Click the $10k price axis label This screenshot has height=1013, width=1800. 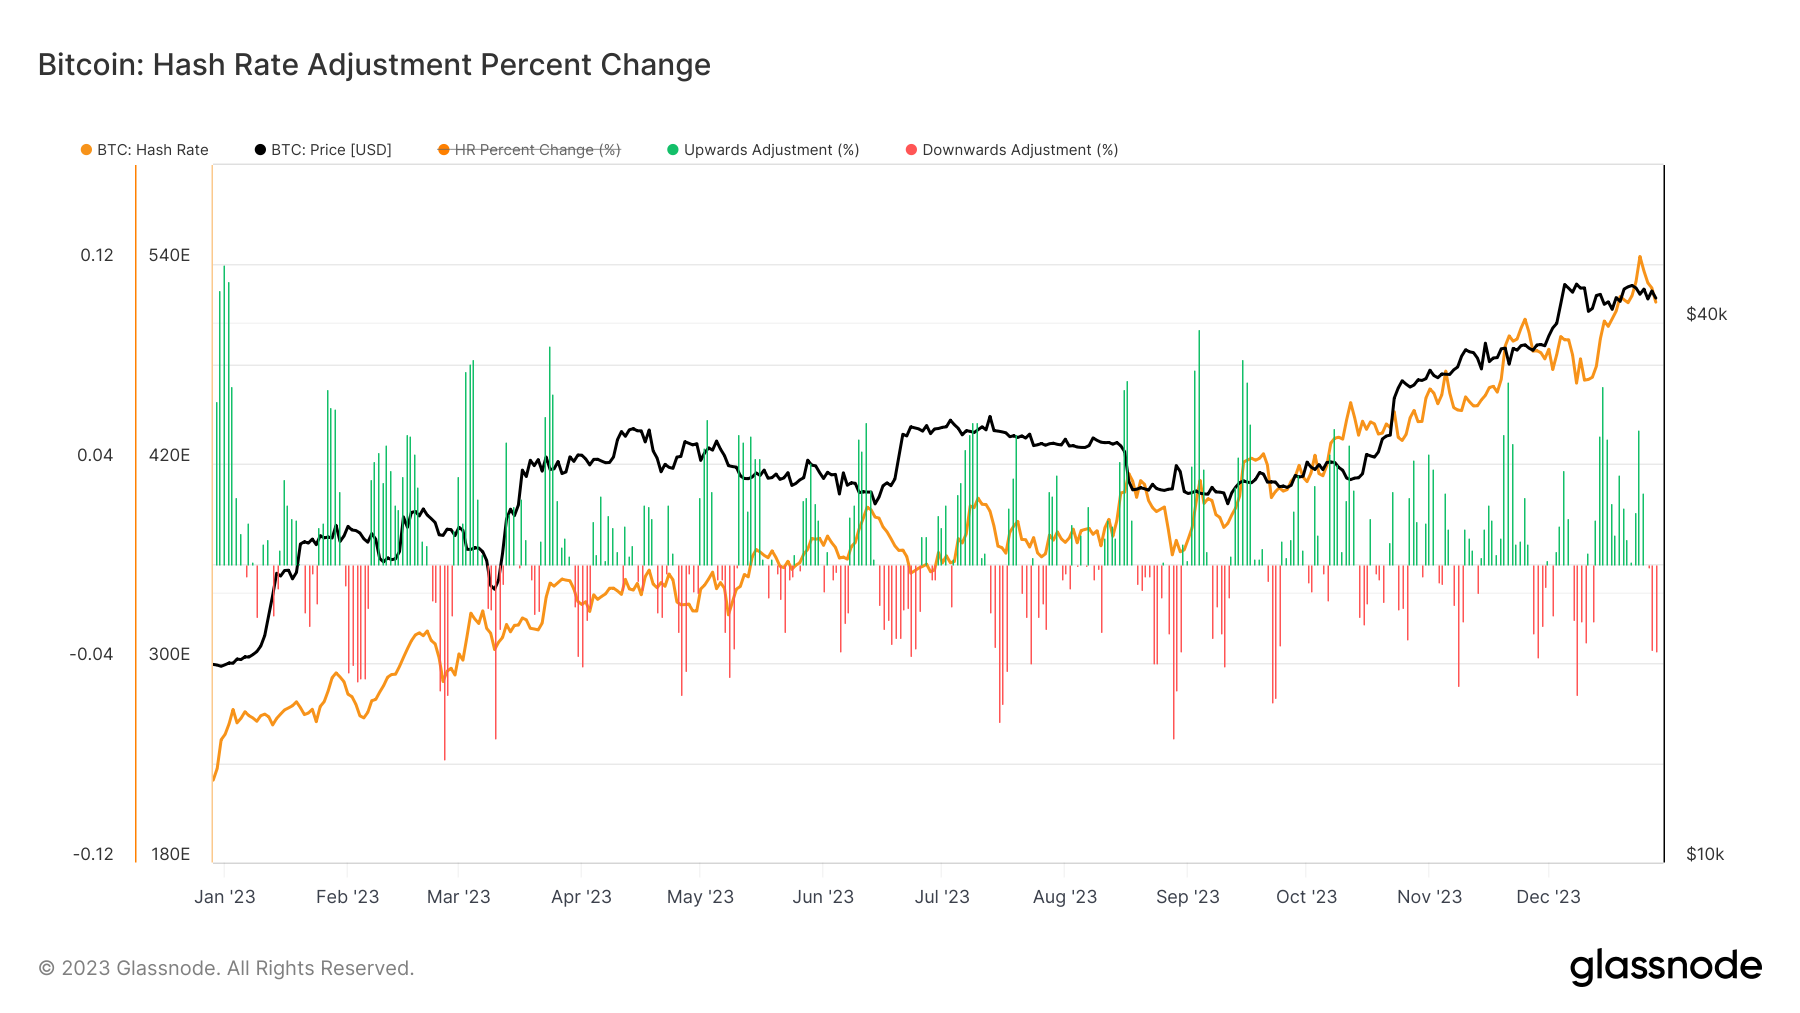coord(1705,854)
